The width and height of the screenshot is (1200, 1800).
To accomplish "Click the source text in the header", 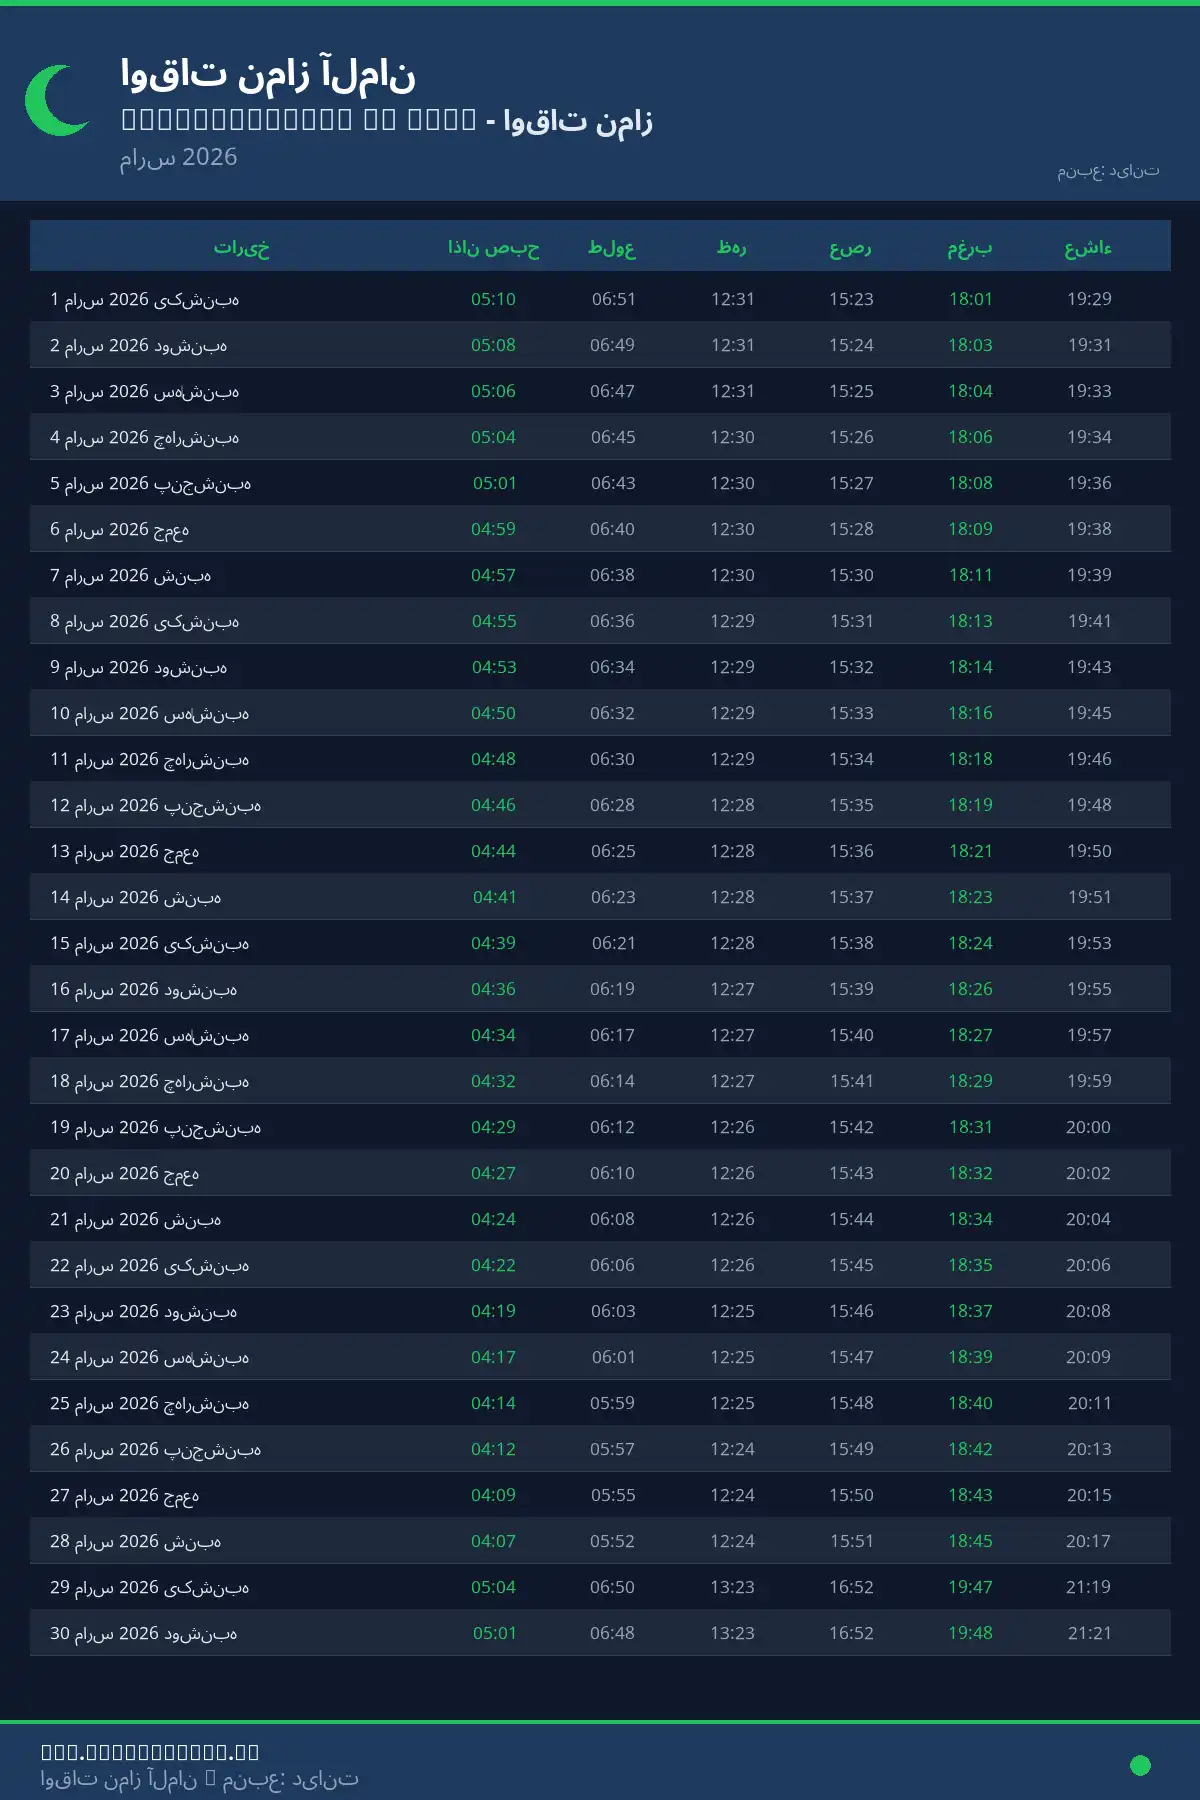I will [1108, 171].
